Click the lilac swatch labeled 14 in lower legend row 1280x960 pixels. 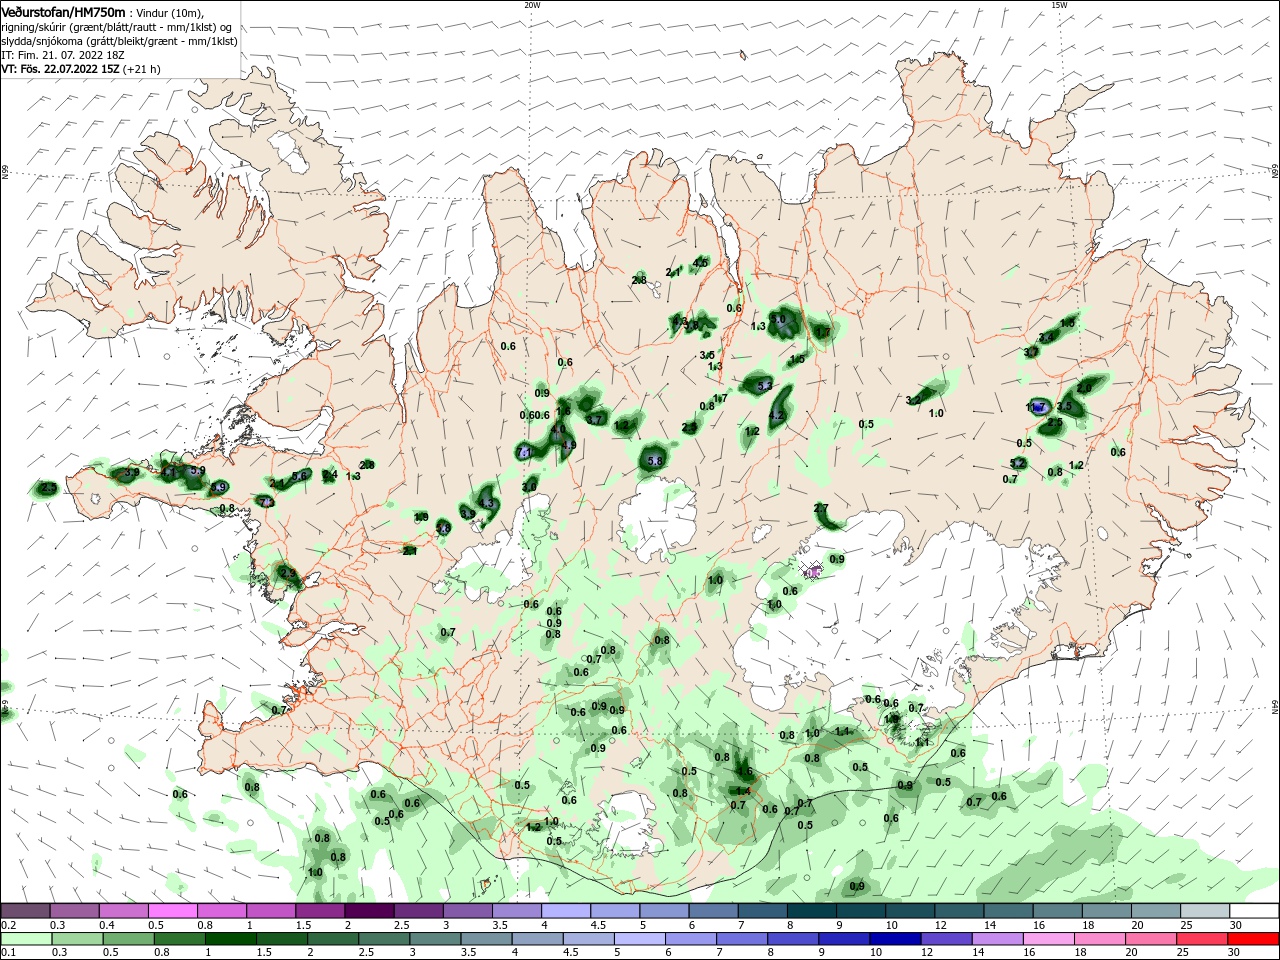997,939
